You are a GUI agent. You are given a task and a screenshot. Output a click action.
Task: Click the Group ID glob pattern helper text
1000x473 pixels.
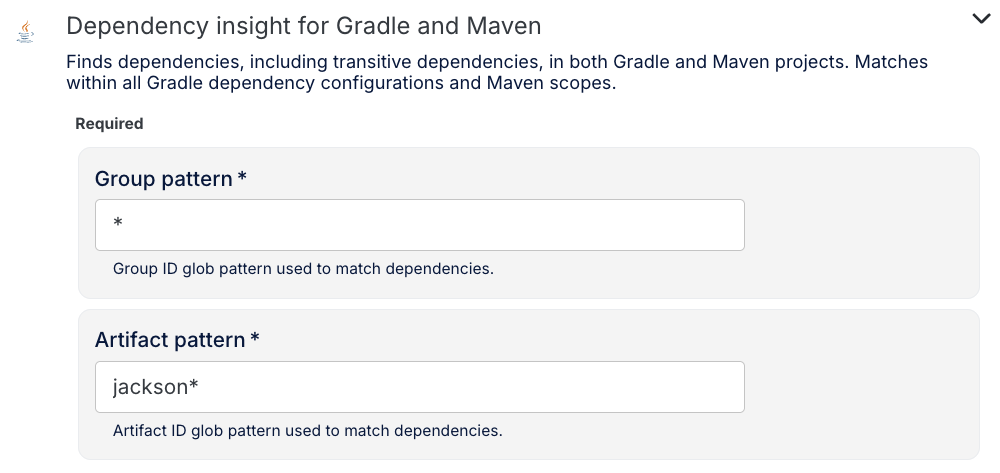[x=303, y=269]
